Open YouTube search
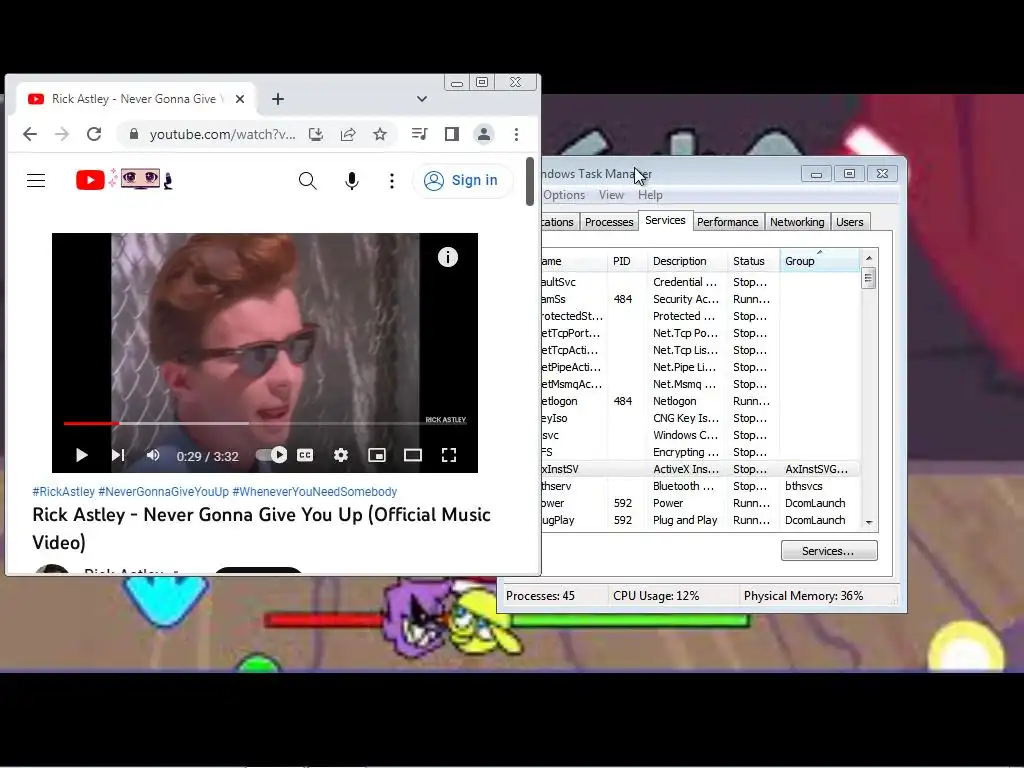1024x768 pixels. [x=308, y=181]
